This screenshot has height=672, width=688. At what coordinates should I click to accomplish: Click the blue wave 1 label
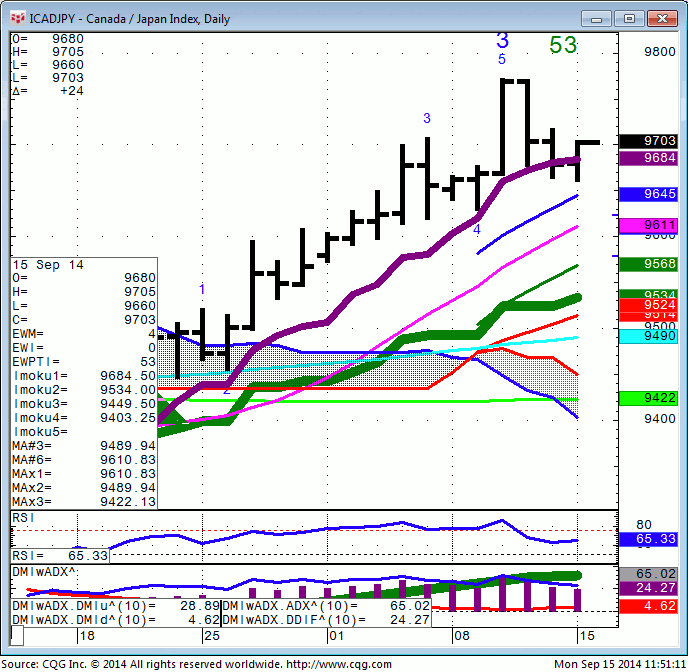(202, 289)
